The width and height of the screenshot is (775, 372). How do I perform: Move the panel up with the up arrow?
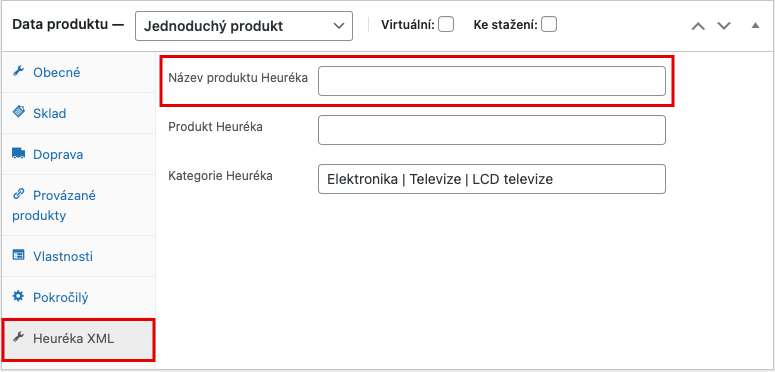point(698,26)
